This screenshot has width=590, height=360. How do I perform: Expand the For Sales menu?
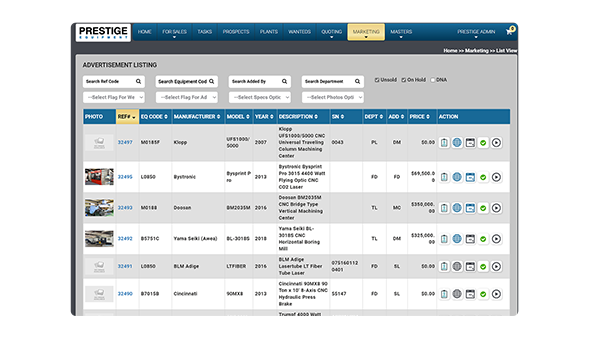pyautogui.click(x=174, y=32)
